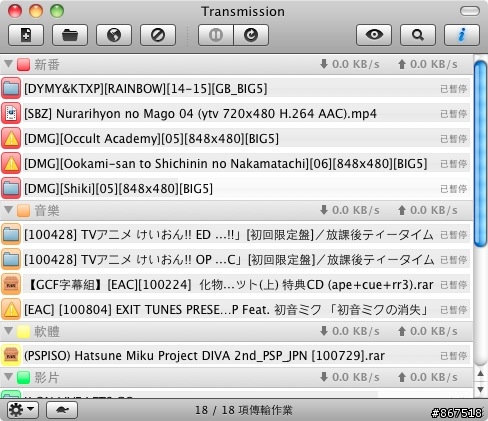Click the orange minimize button of Transmission window
This screenshot has width=488, height=421.
click(x=36, y=11)
